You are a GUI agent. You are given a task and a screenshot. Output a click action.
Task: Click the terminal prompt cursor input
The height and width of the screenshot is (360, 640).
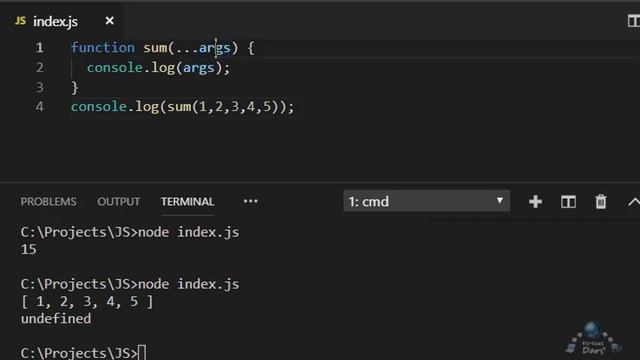[x=142, y=353]
